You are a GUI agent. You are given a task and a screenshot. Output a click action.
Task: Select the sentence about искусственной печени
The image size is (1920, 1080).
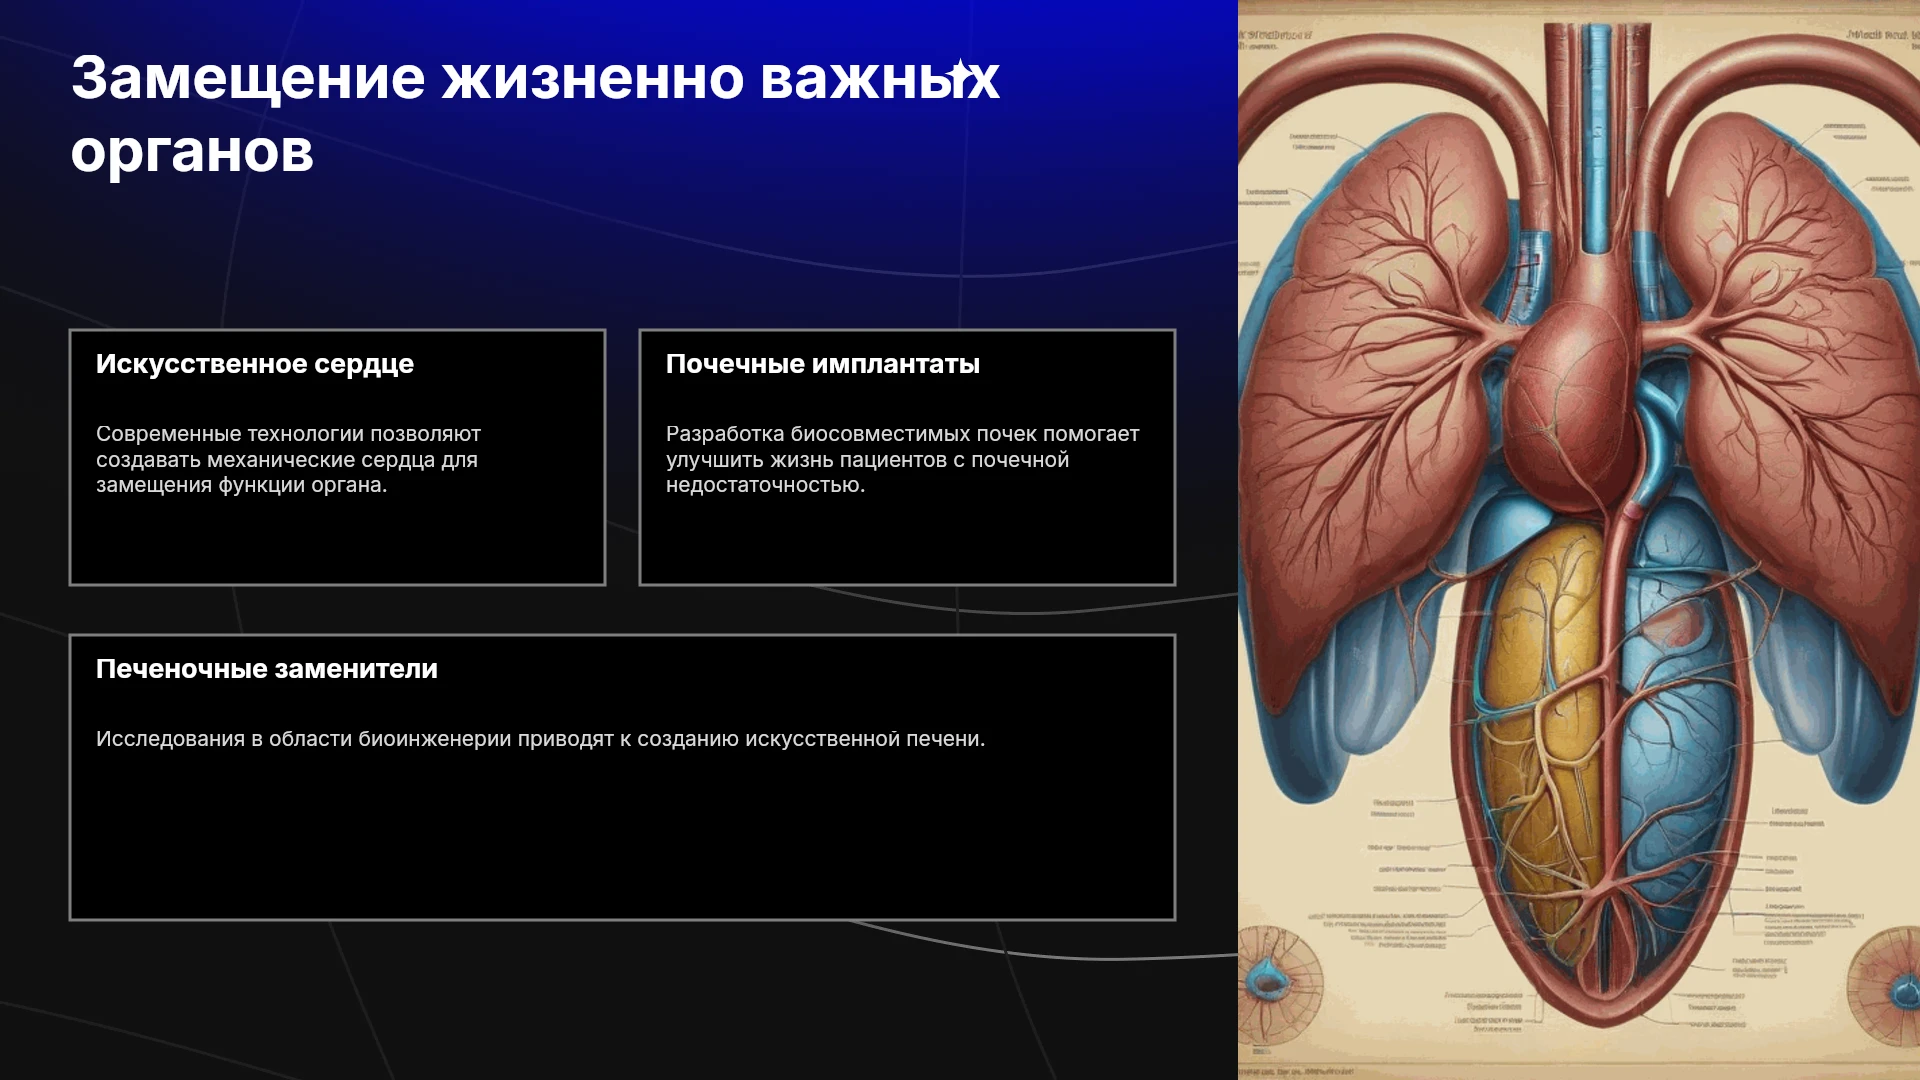(541, 739)
